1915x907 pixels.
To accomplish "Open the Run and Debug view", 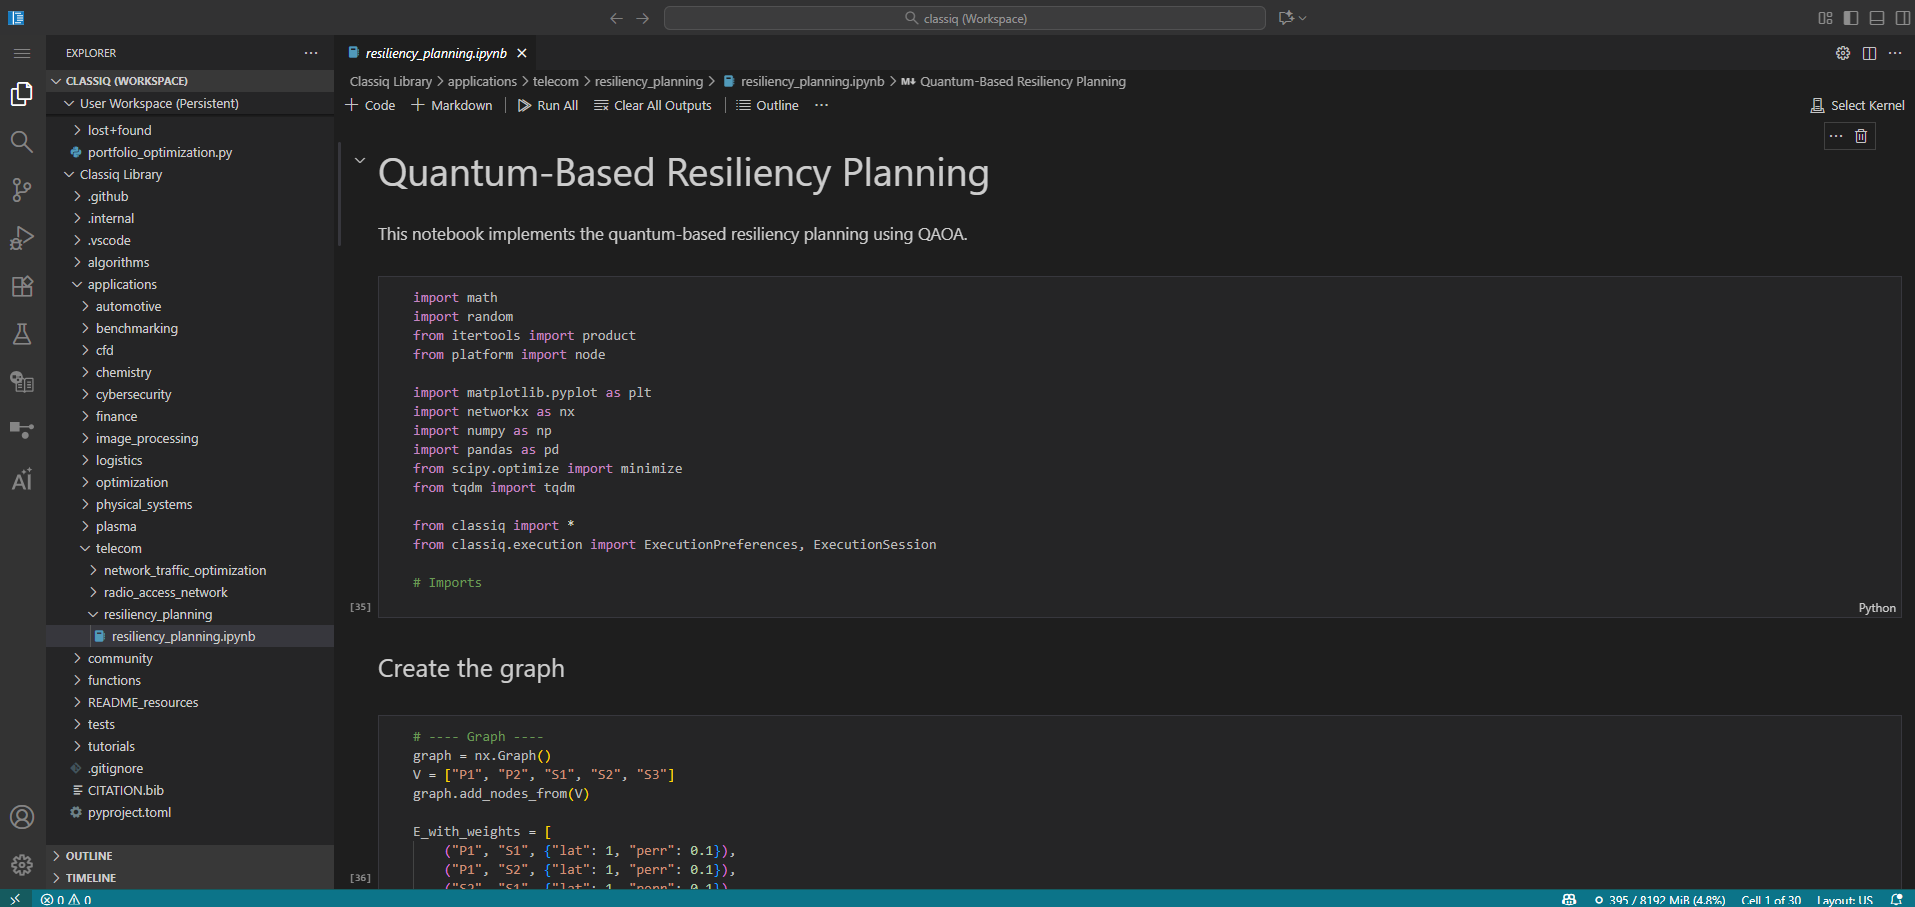I will 22,238.
